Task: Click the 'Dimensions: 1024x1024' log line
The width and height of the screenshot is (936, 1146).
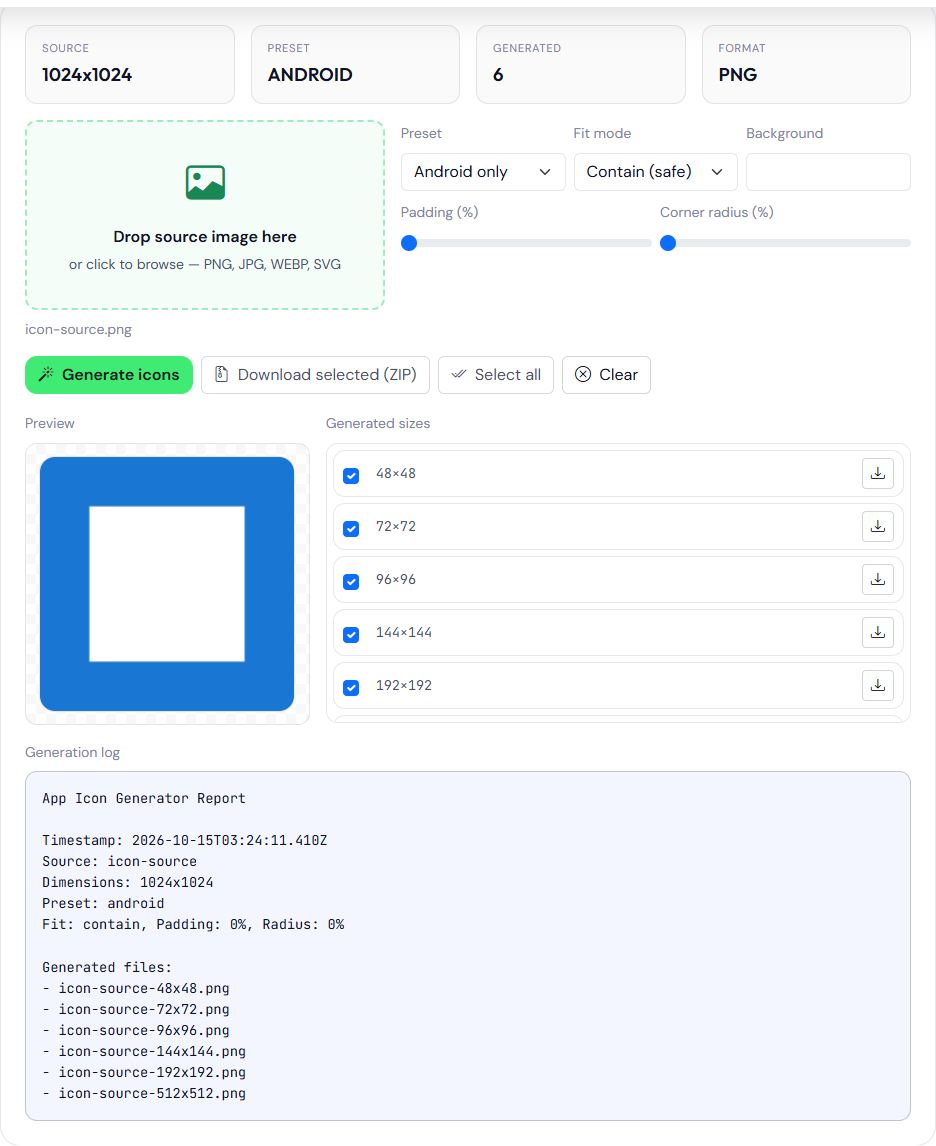Action: tap(128, 882)
